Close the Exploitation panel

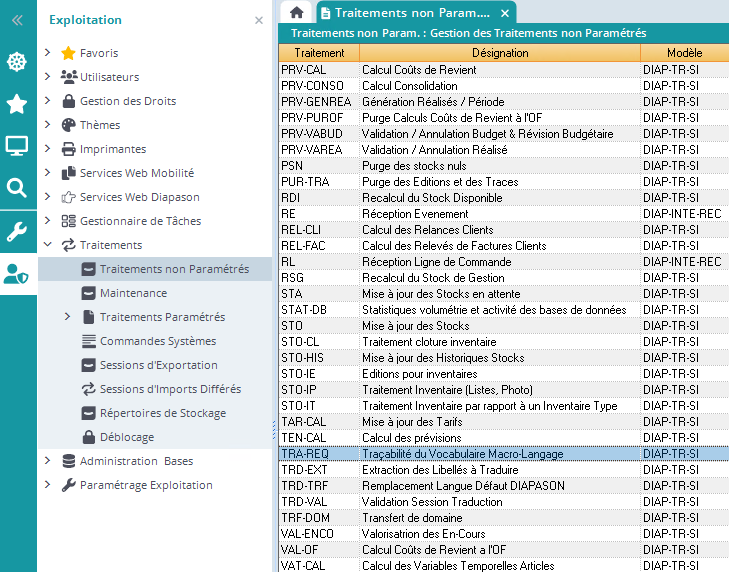(259, 20)
